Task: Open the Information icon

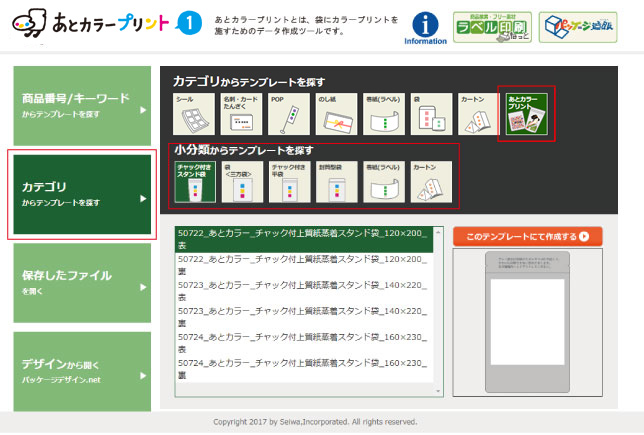Action: [x=425, y=28]
